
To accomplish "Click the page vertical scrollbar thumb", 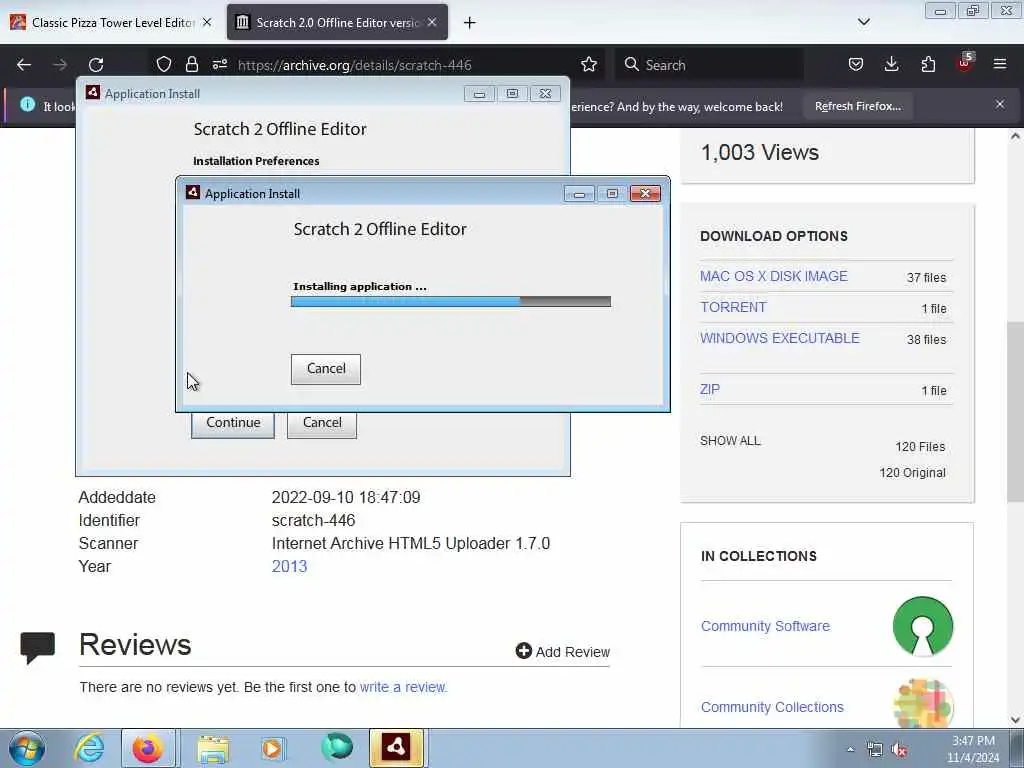I will pos(1015,411).
